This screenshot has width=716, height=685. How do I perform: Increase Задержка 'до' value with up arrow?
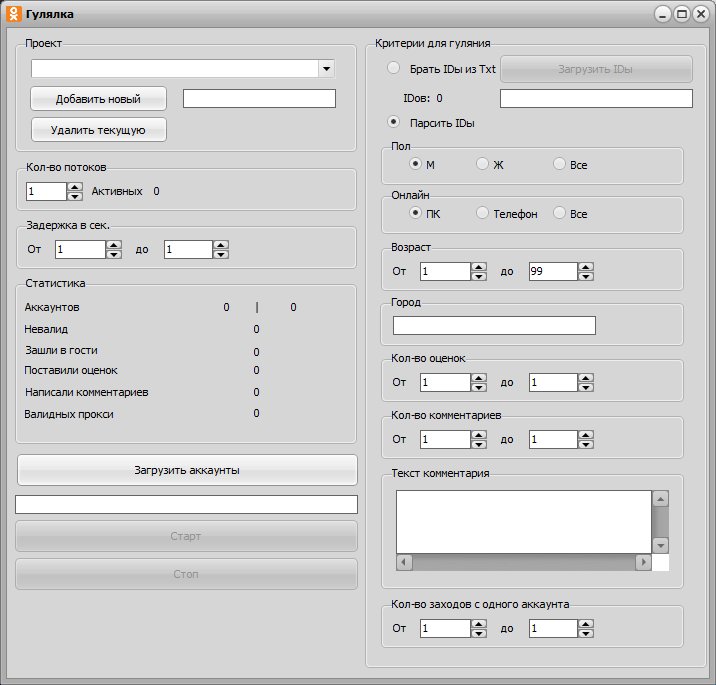(x=221, y=245)
